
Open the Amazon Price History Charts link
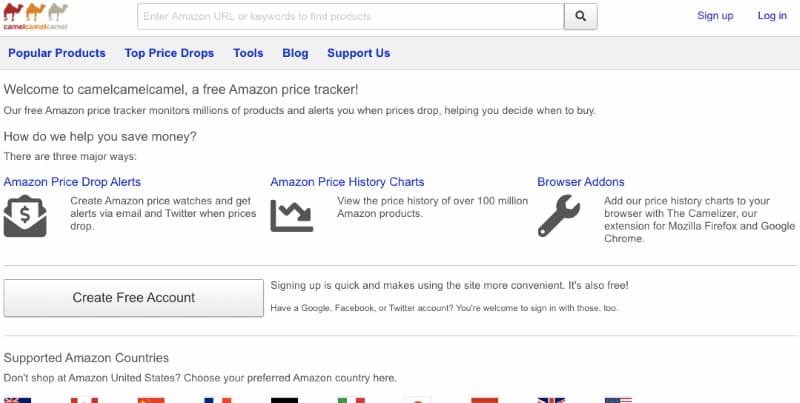coord(347,182)
